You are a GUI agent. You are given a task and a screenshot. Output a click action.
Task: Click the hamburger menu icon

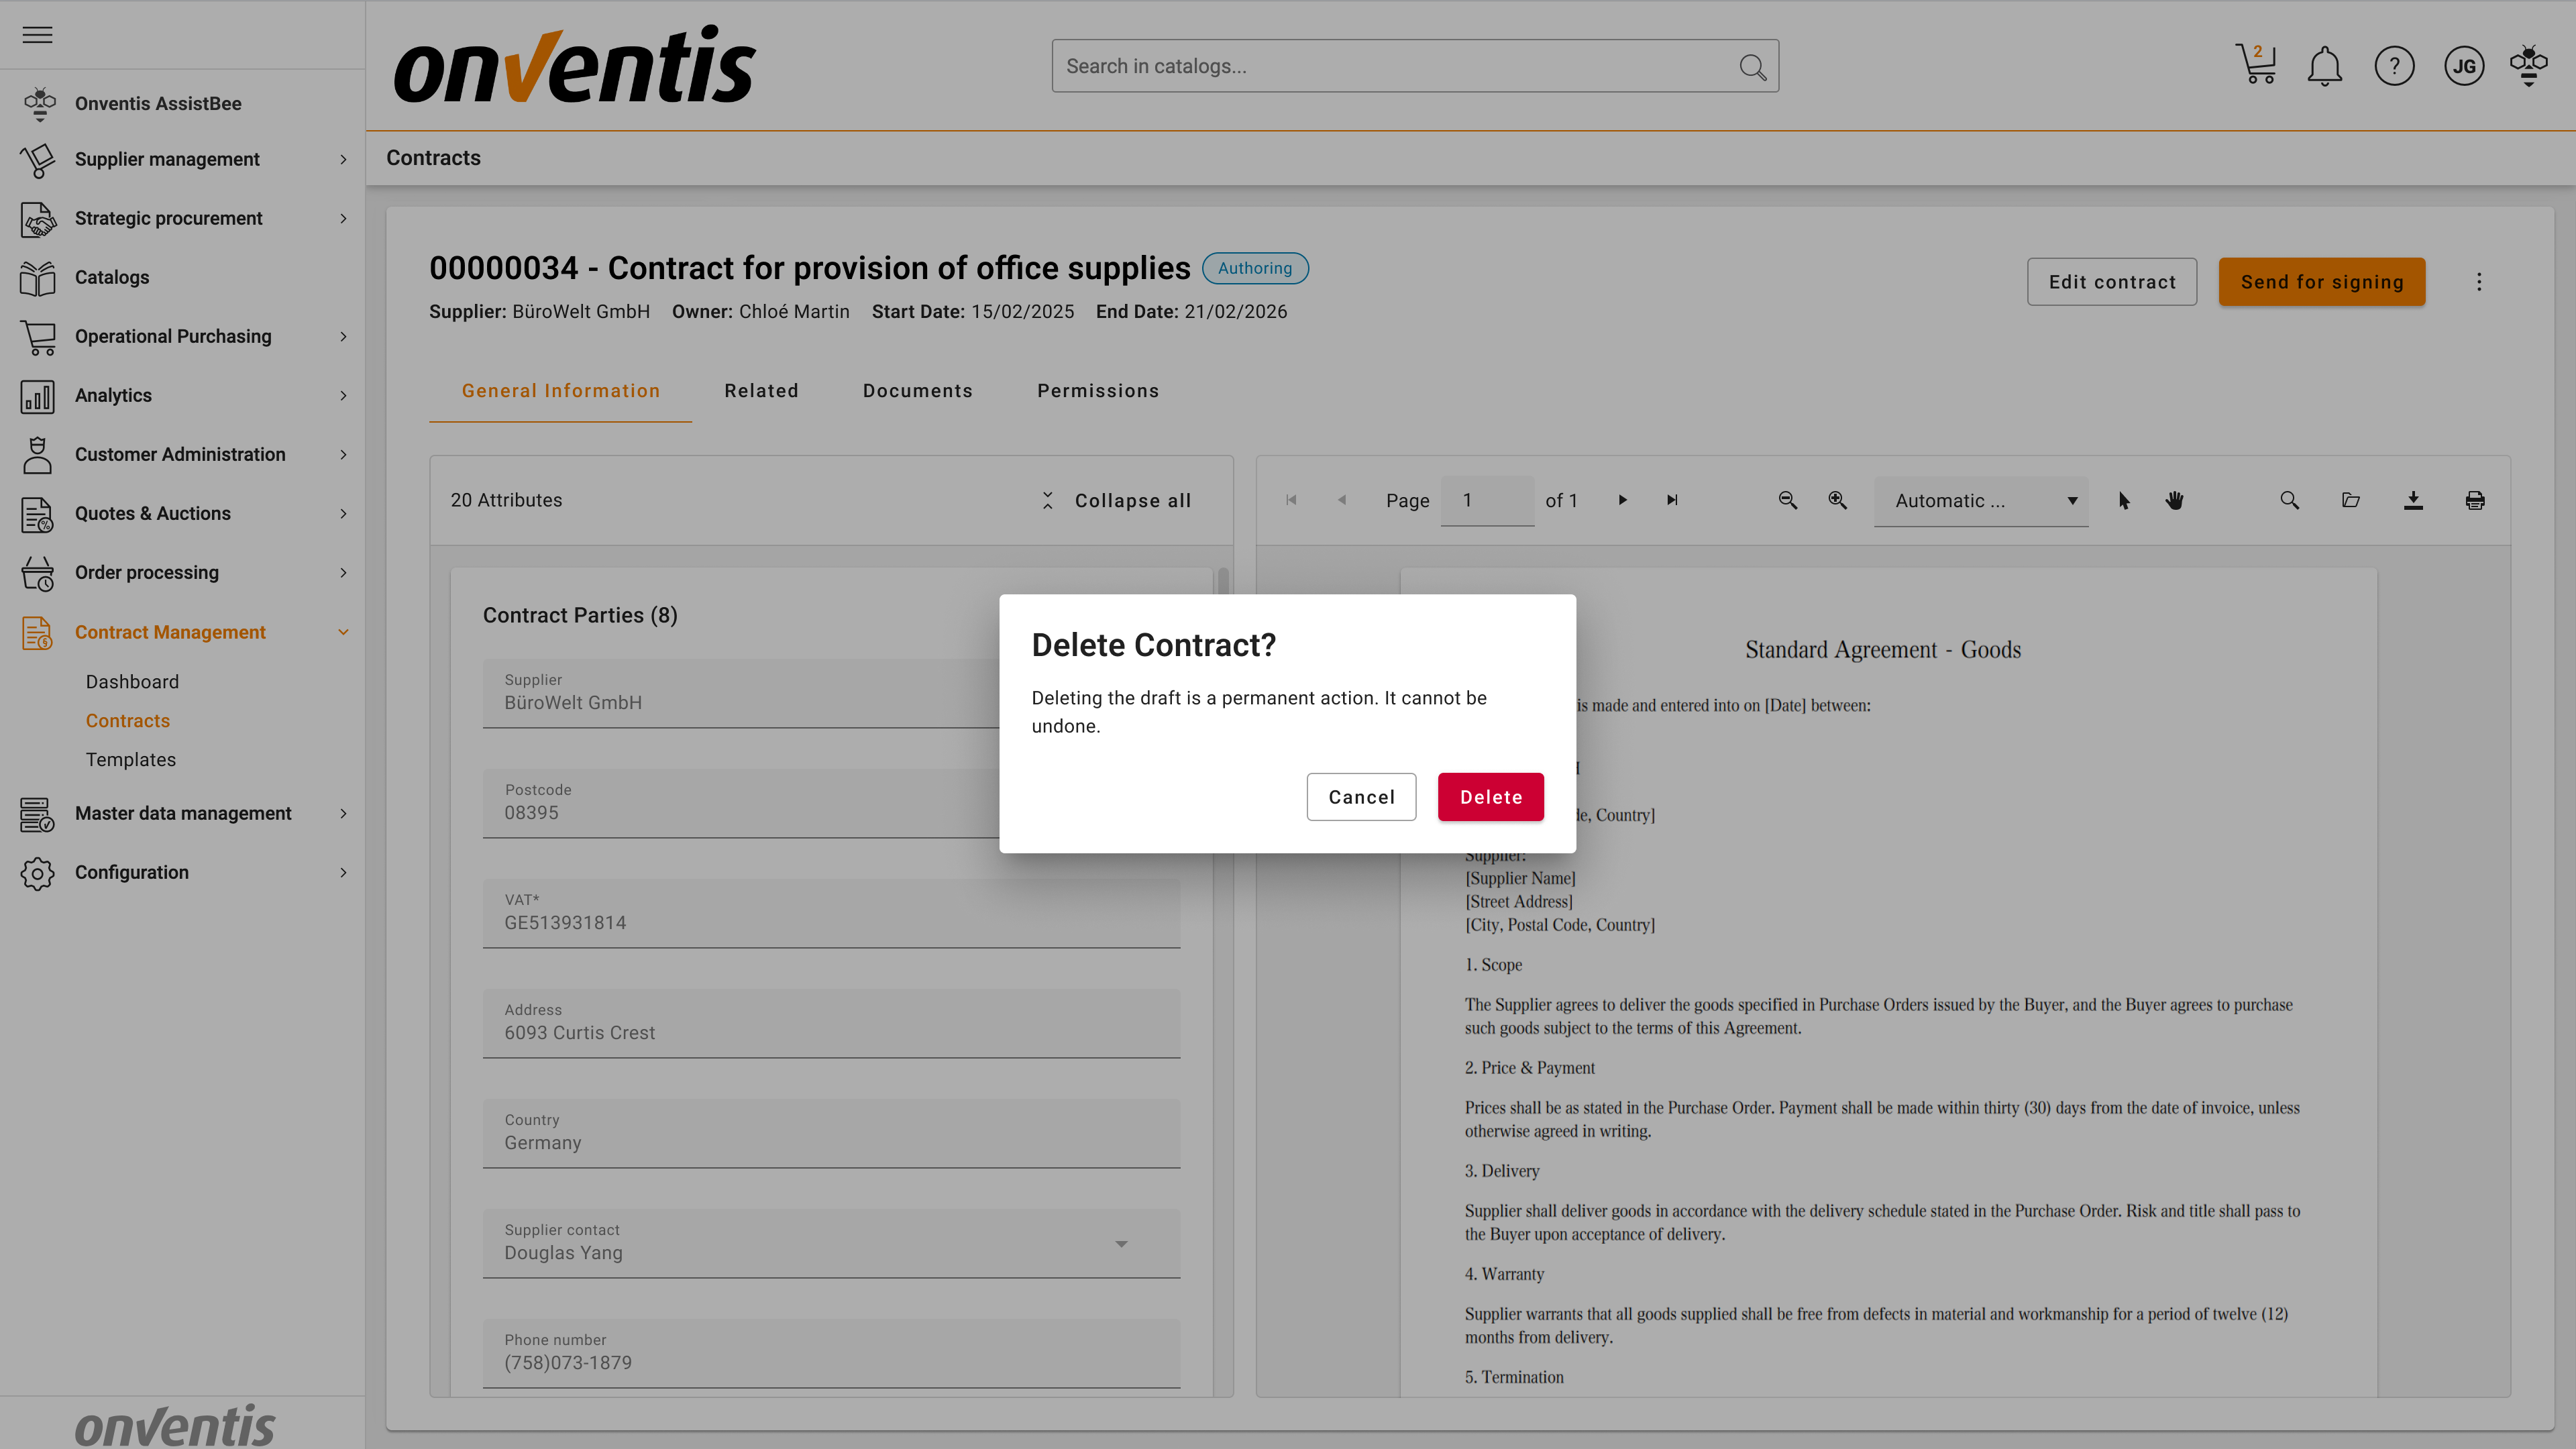point(37,35)
